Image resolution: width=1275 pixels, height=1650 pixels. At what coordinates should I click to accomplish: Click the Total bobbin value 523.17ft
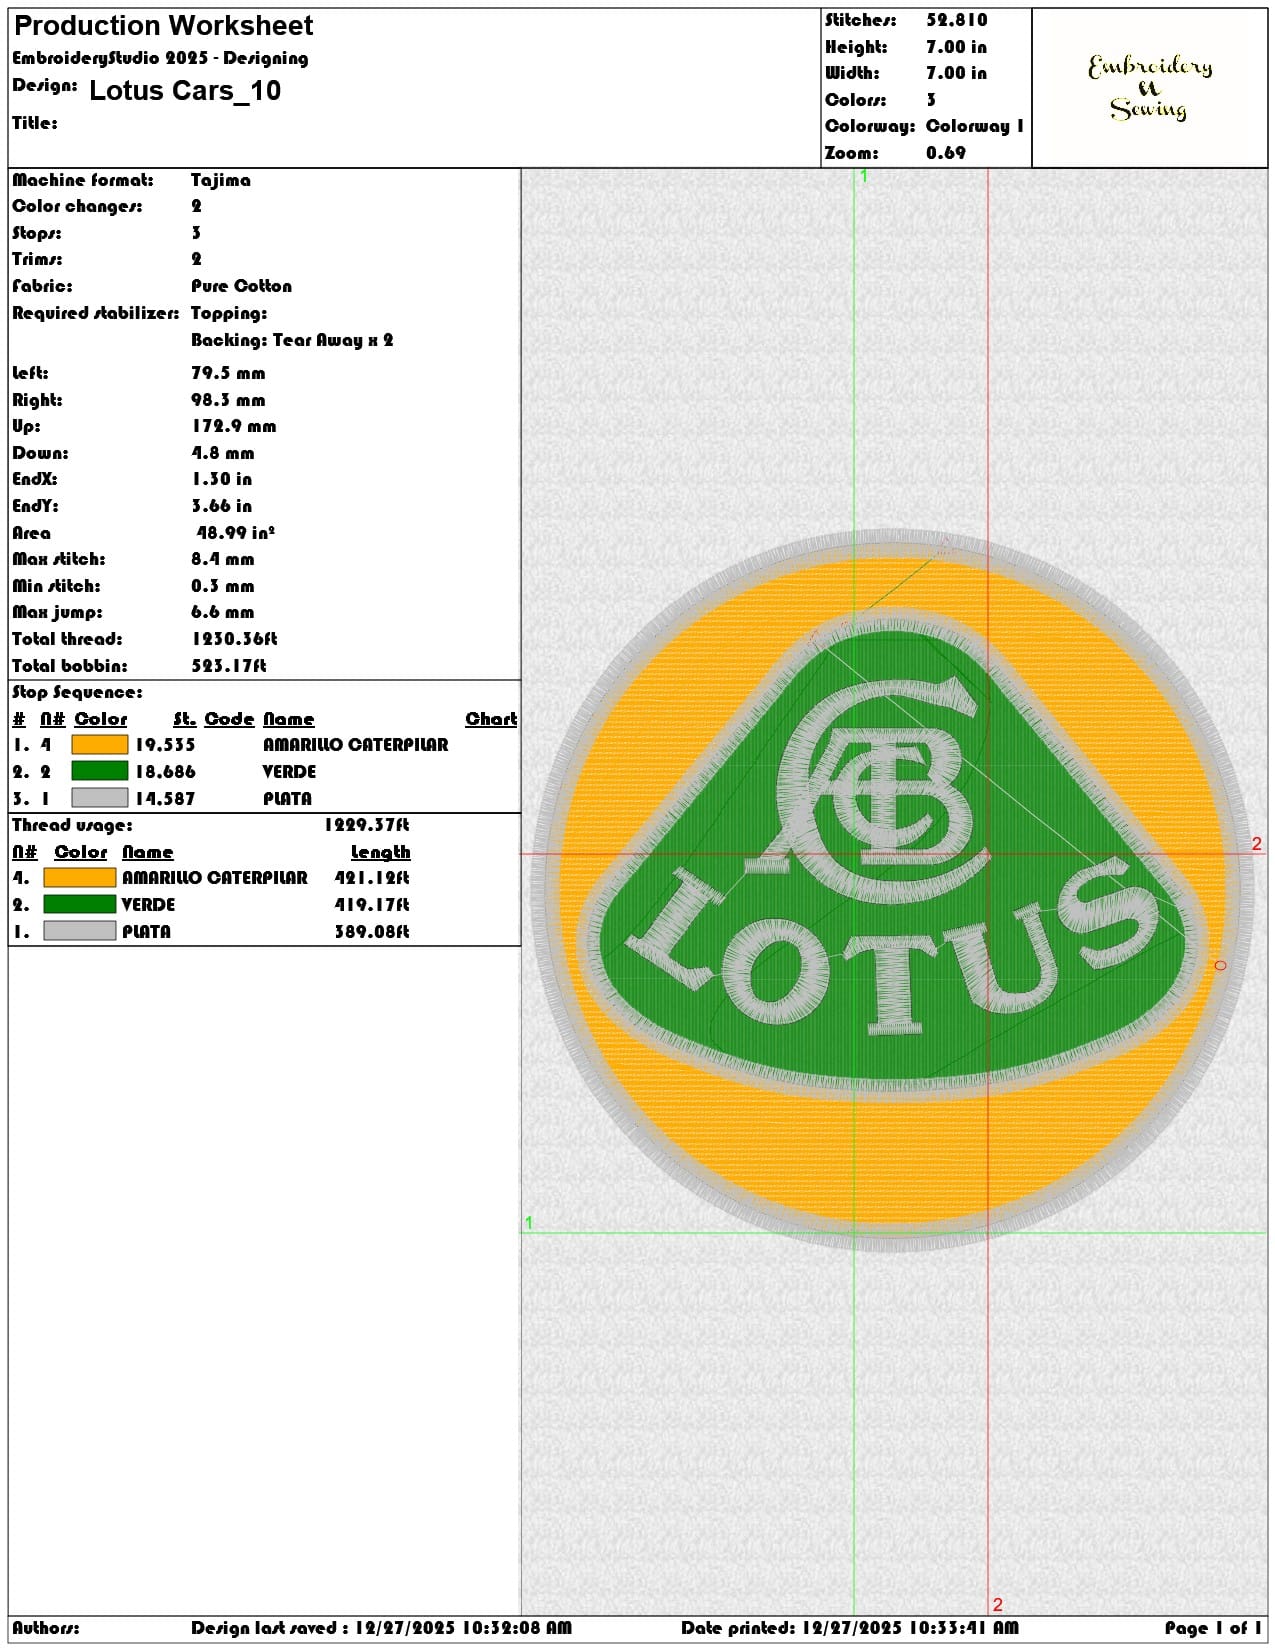tap(229, 666)
